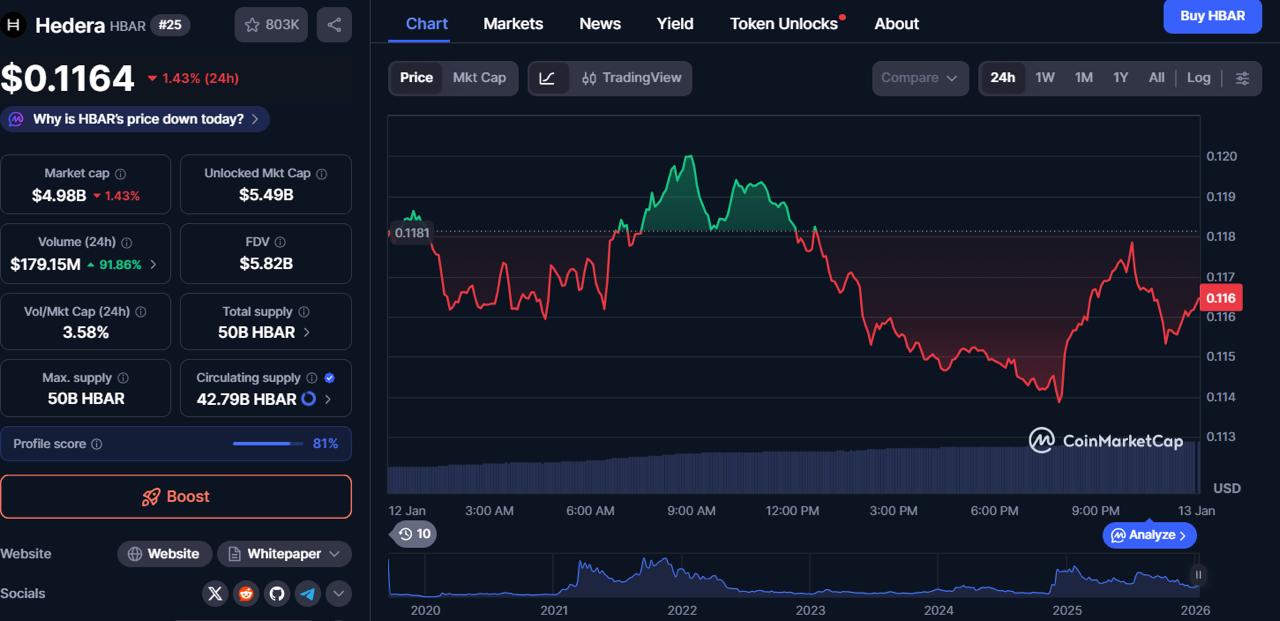Expand the Compare dropdown
Viewport: 1280px width, 621px height.
pyautogui.click(x=919, y=77)
